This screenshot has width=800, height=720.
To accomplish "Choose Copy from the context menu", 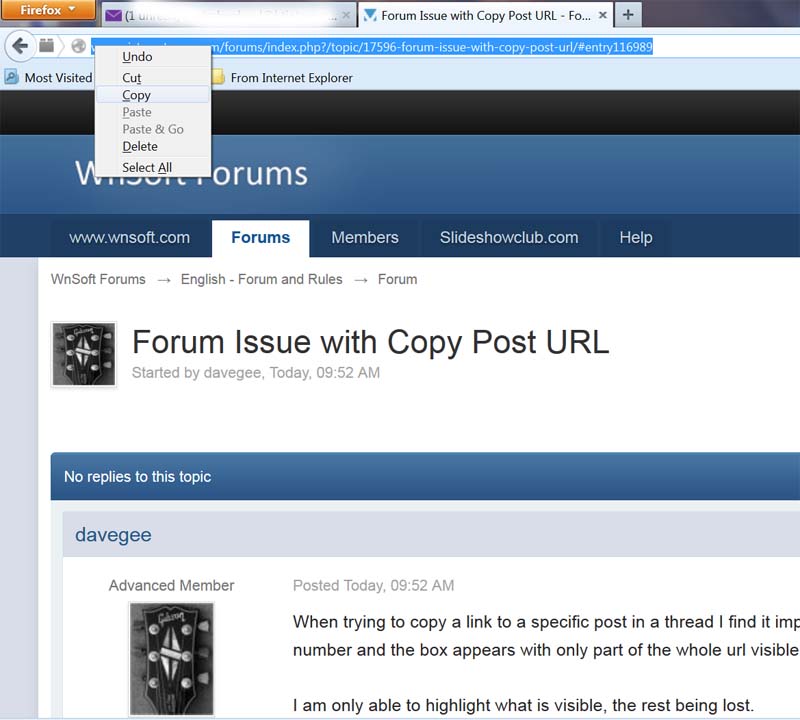I will click(153, 95).
